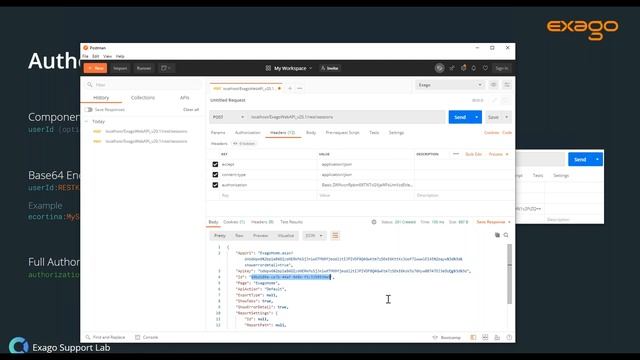Open the response Cookies (1) tab
Image resolution: width=640 pixels, height=360 pixels.
[x=234, y=222]
